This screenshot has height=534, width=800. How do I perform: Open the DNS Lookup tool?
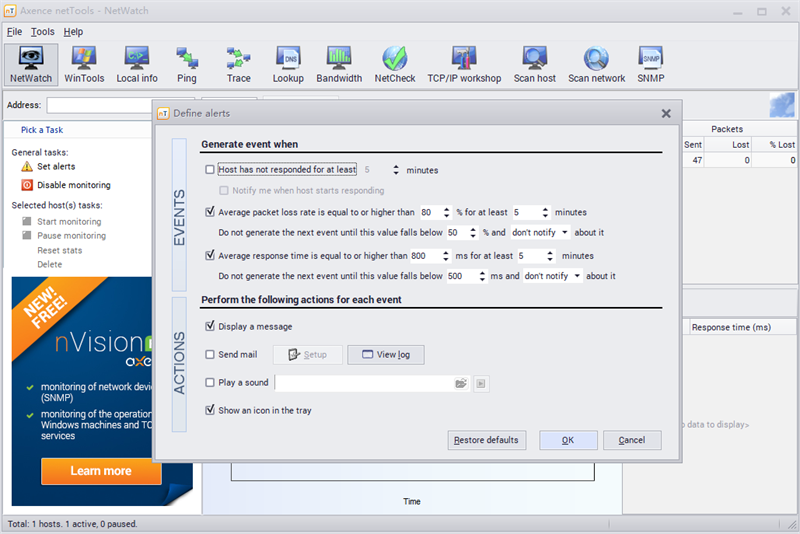[288, 64]
